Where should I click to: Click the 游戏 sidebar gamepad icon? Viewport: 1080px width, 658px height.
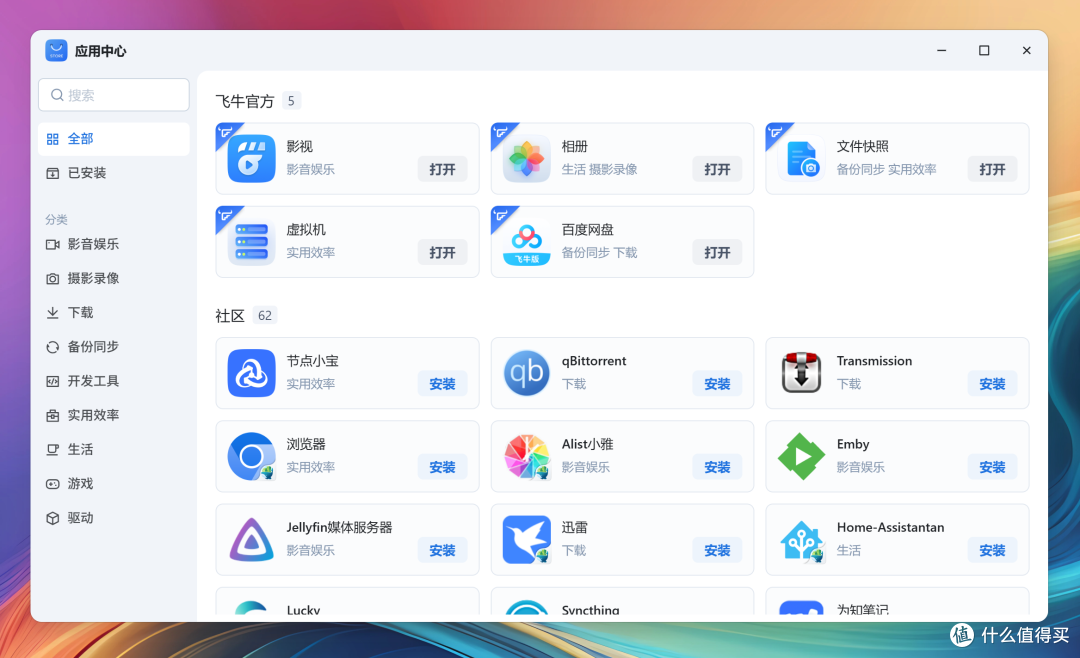(x=52, y=484)
